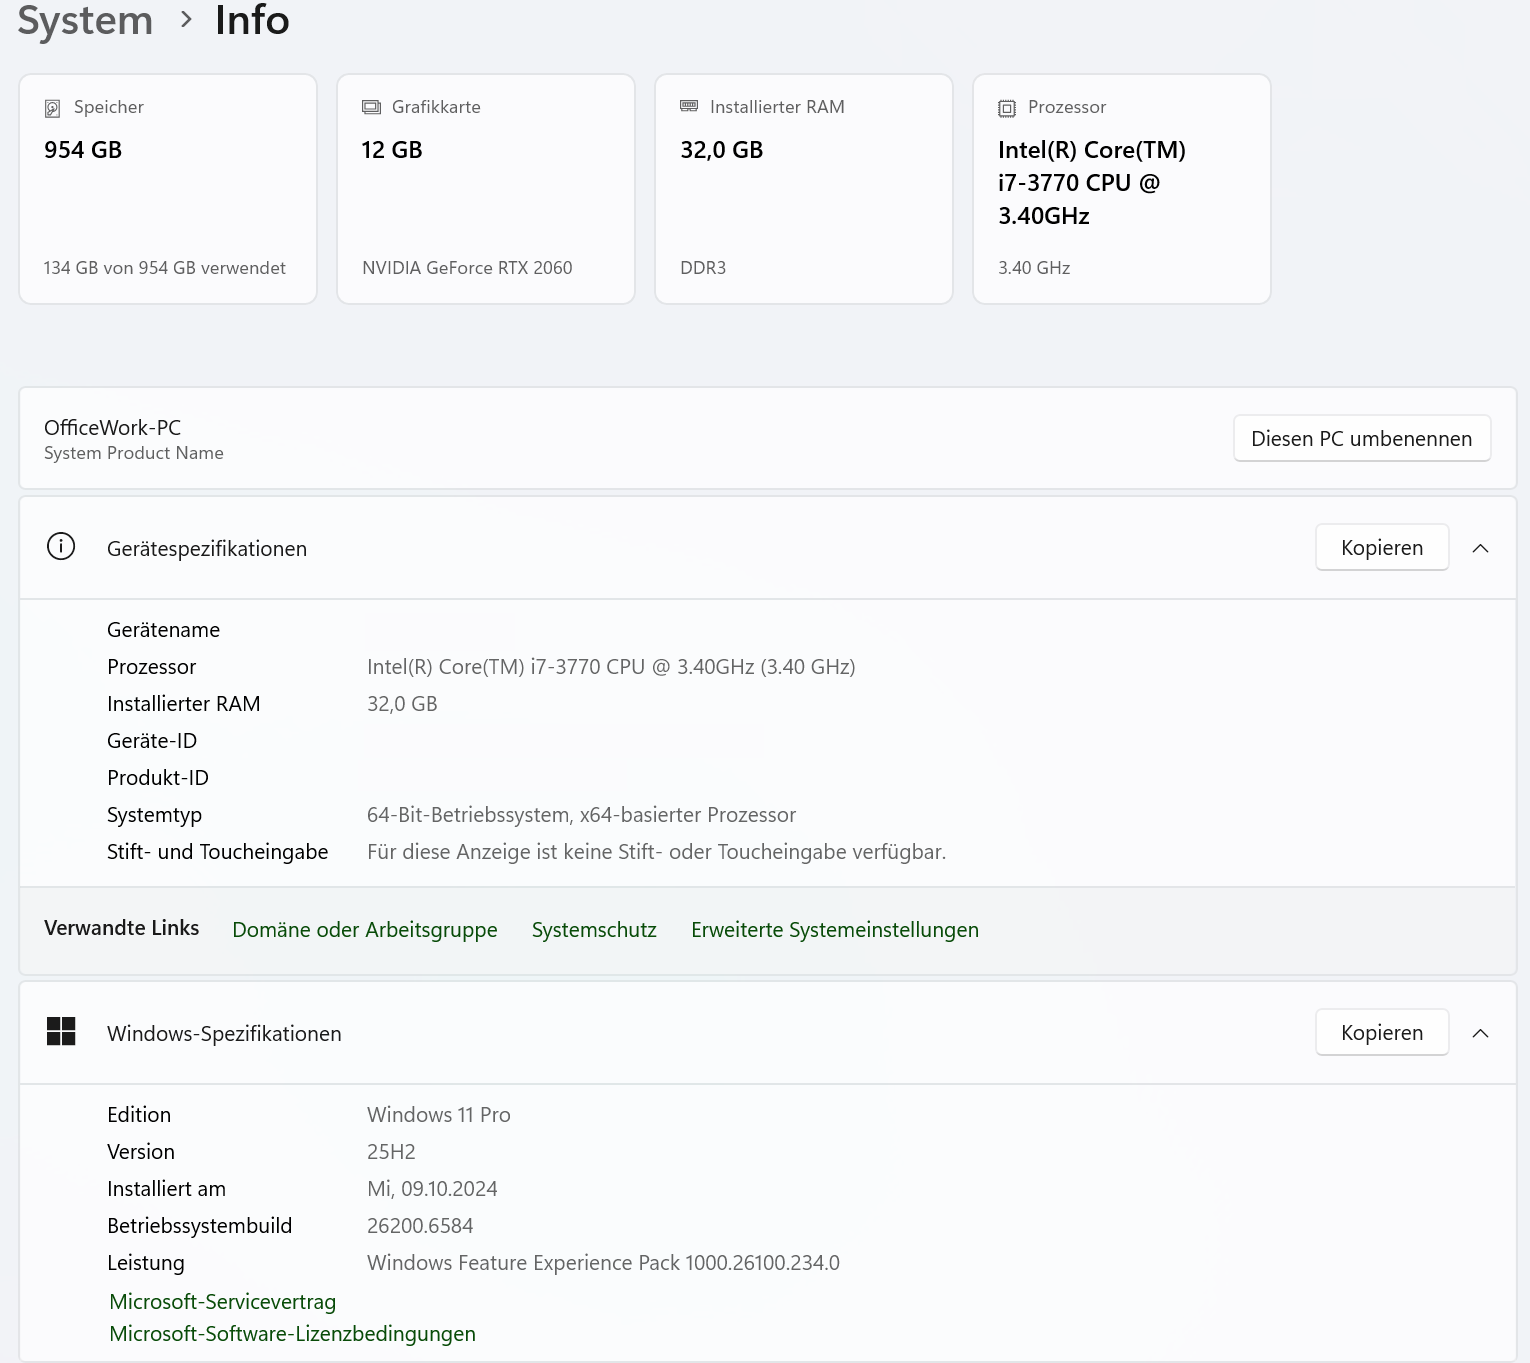Select the Installierter RAM 32,0 GB card
The image size is (1530, 1363).
tap(804, 189)
